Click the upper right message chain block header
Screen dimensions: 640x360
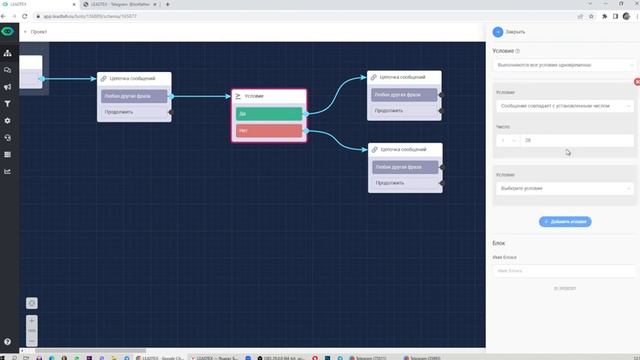tap(404, 77)
